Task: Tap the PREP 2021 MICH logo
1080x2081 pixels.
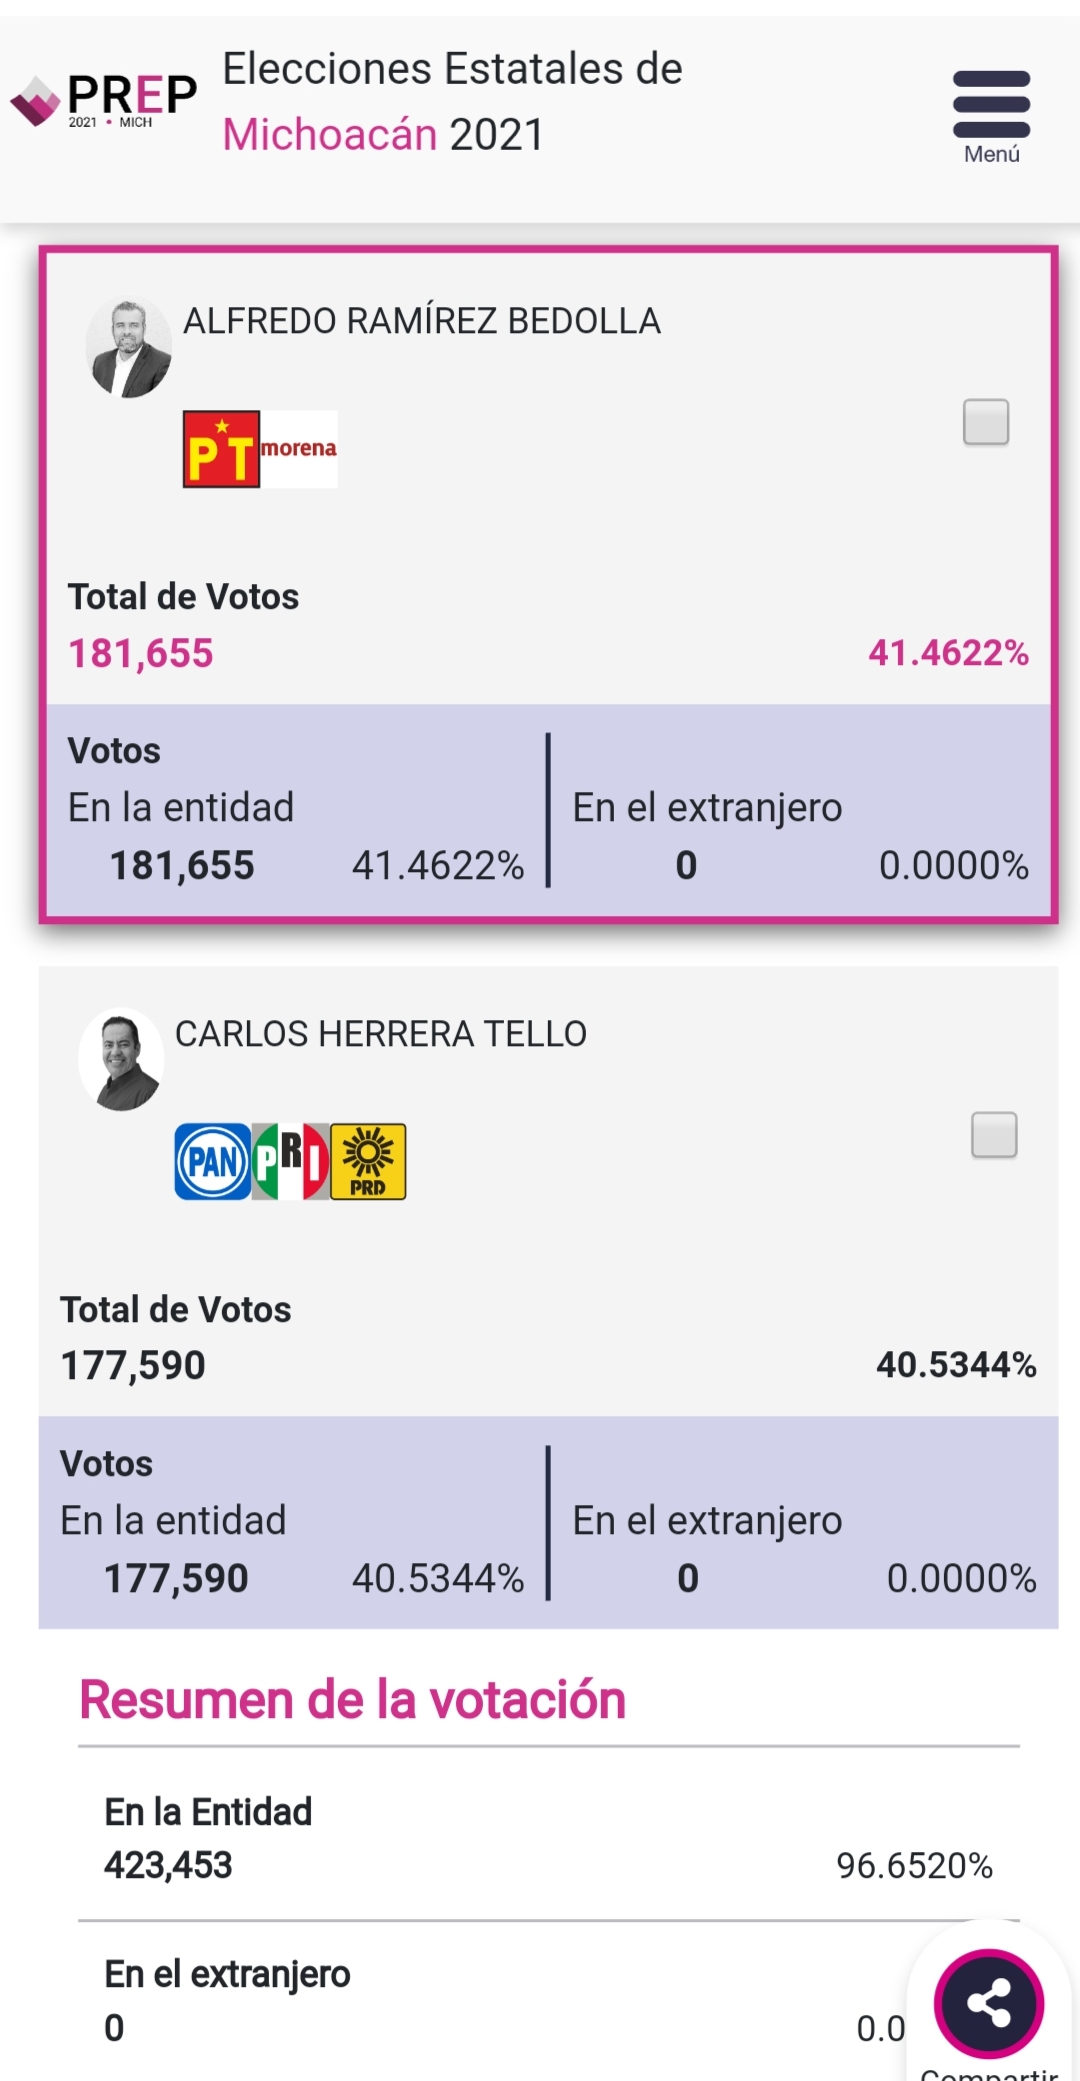Action: click(x=104, y=100)
